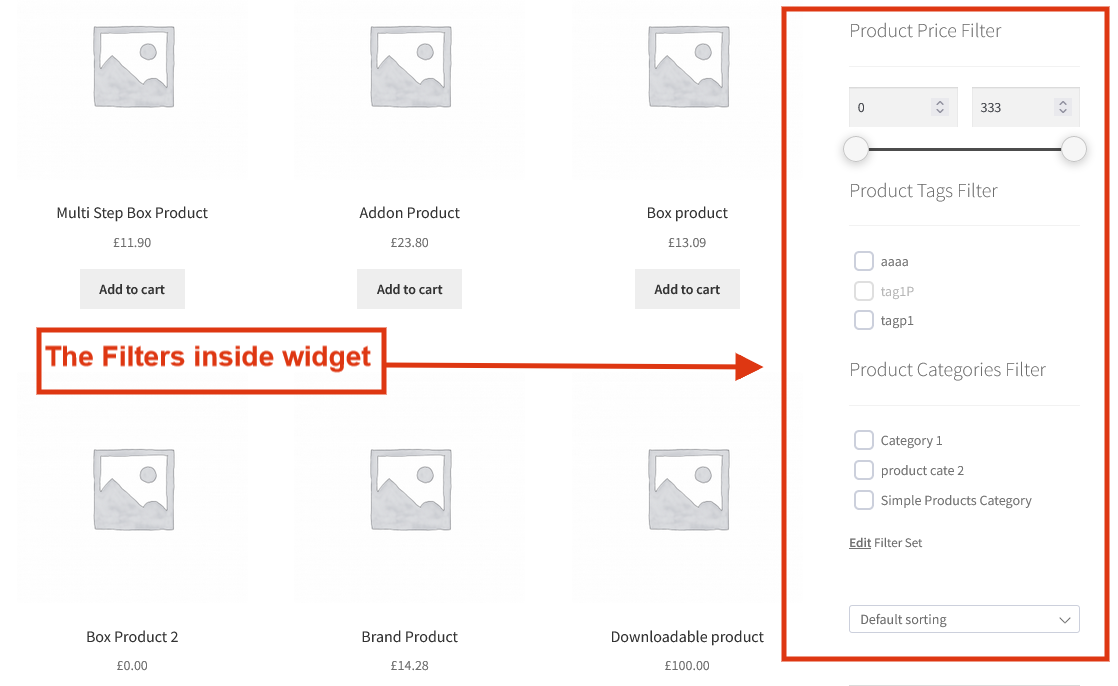Viewport: 1118px width, 686px height.
Task: Add Multi Step Box Product to cart
Action: coord(132,289)
